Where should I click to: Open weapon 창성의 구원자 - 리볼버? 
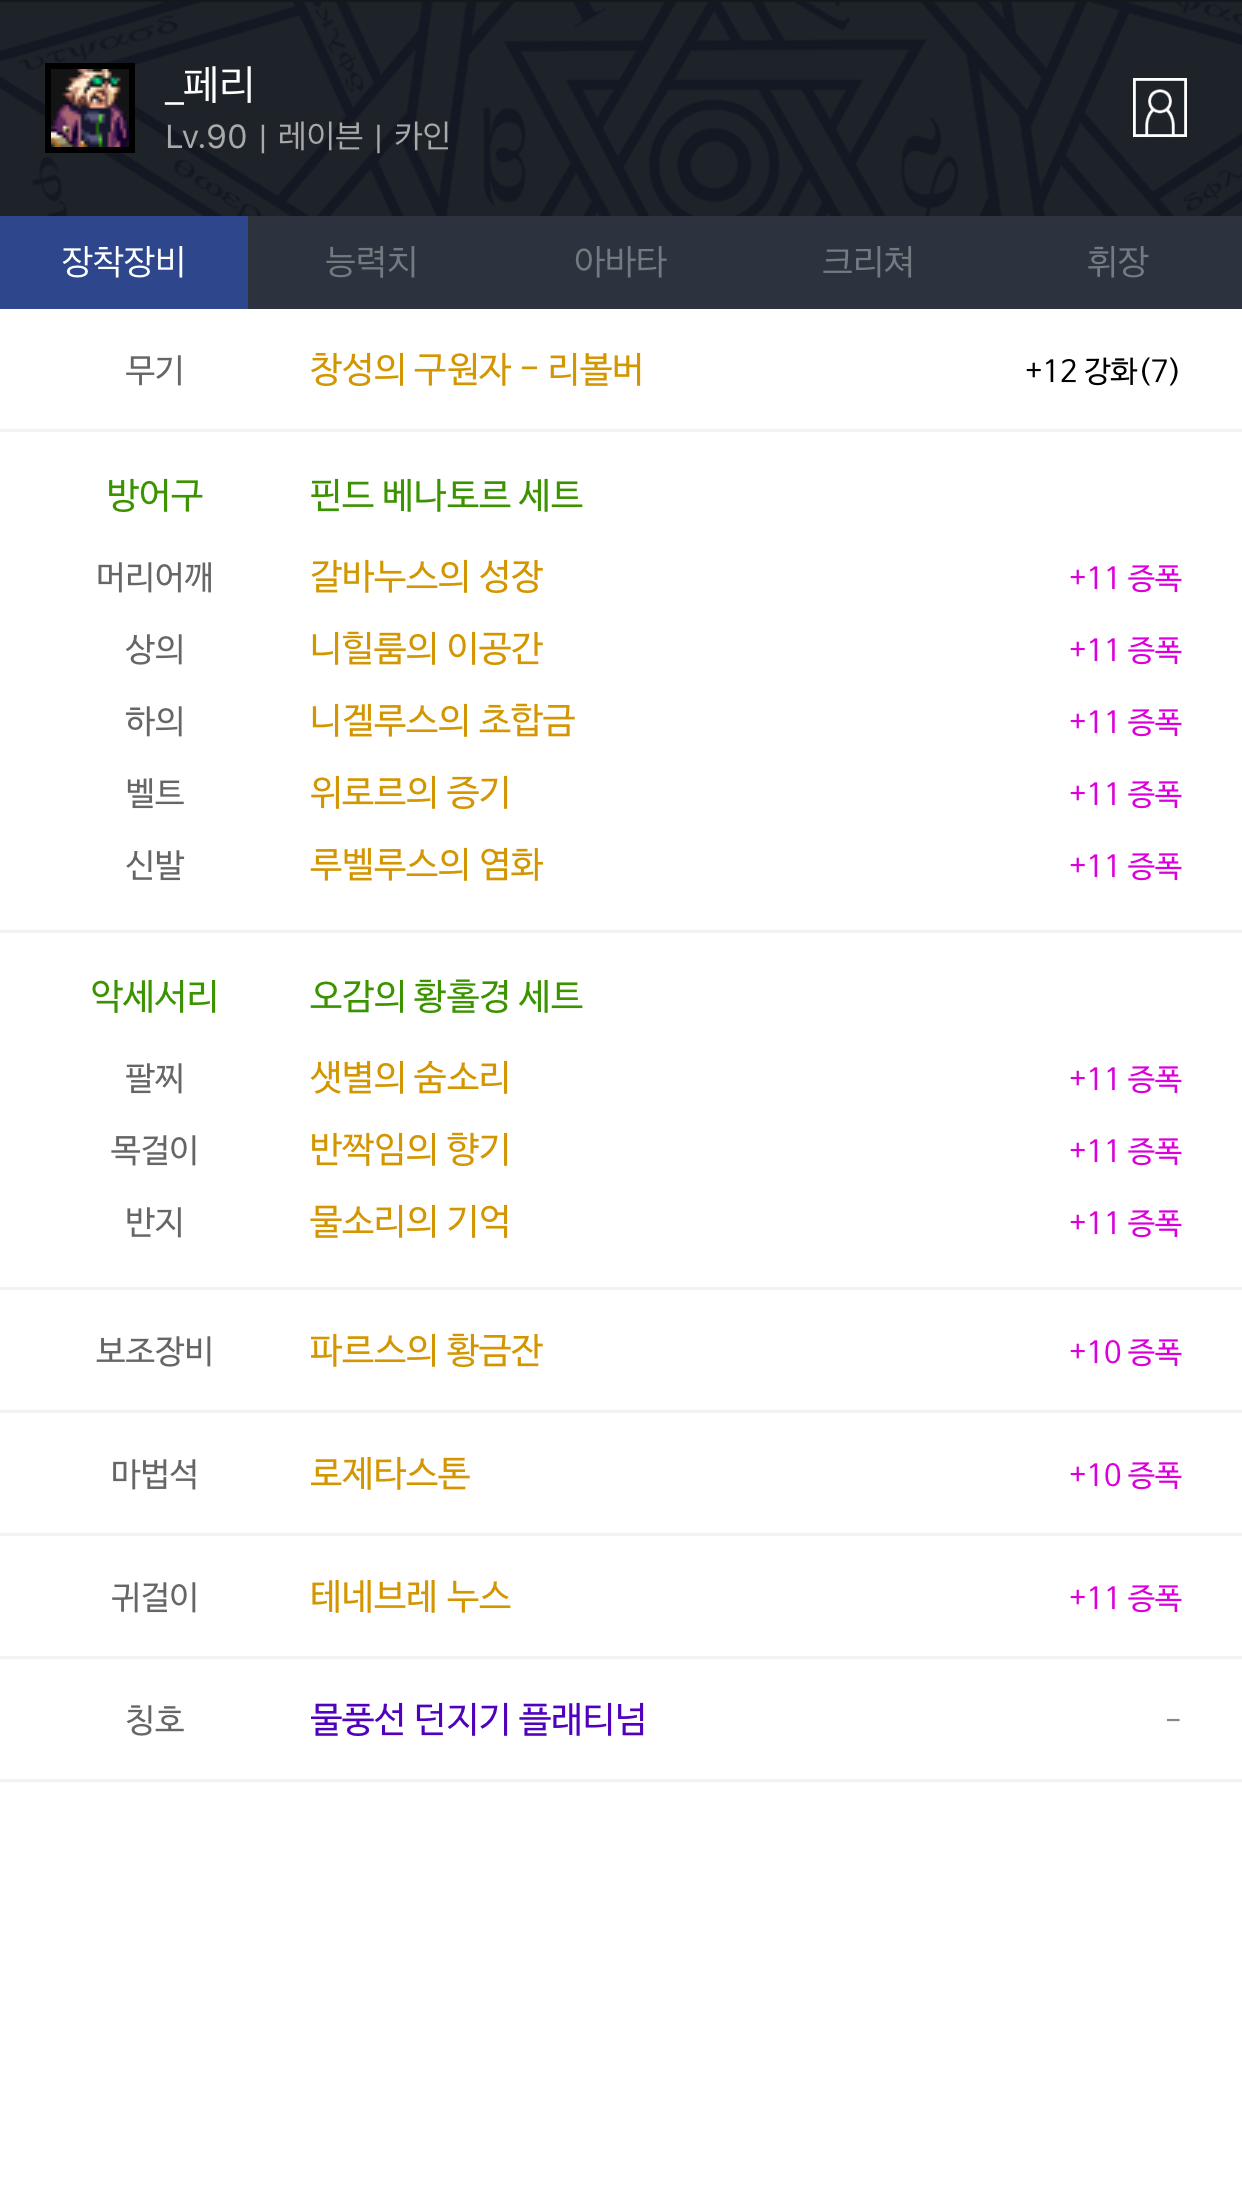click(476, 370)
